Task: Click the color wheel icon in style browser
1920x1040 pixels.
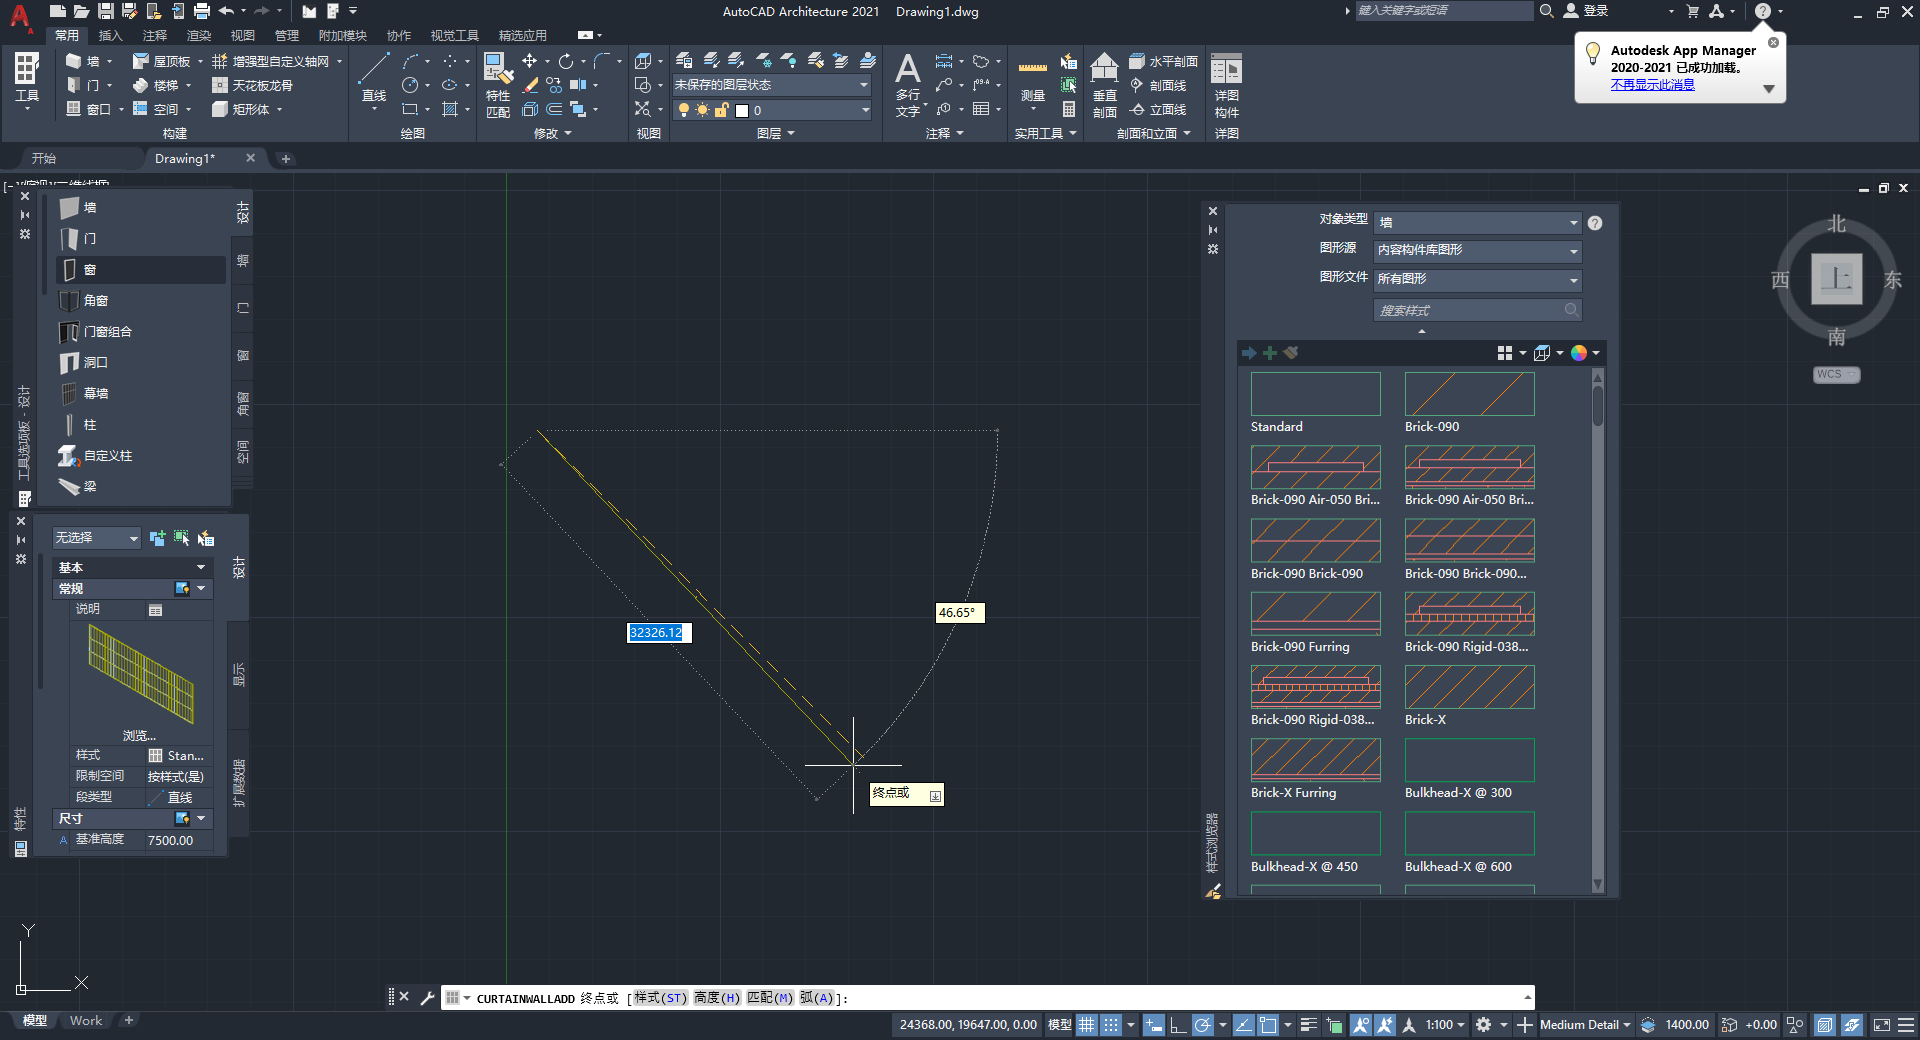Action: (x=1579, y=353)
